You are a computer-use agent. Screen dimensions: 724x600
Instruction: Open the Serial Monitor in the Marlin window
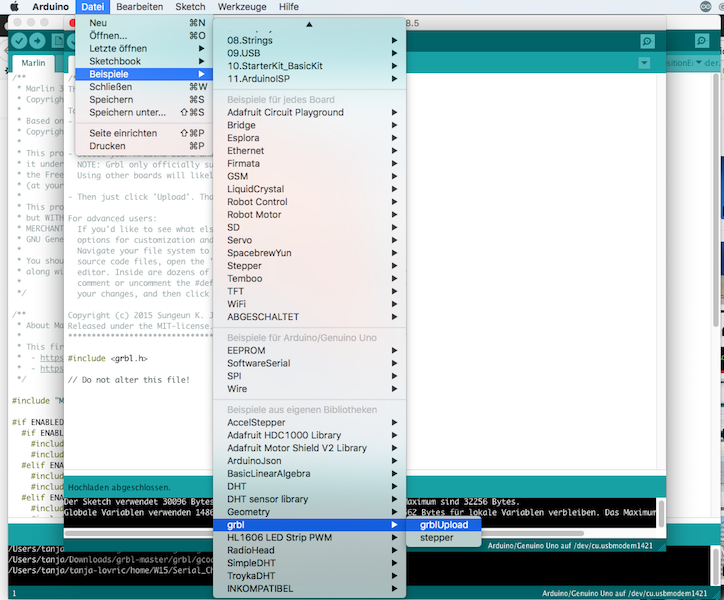click(702, 41)
